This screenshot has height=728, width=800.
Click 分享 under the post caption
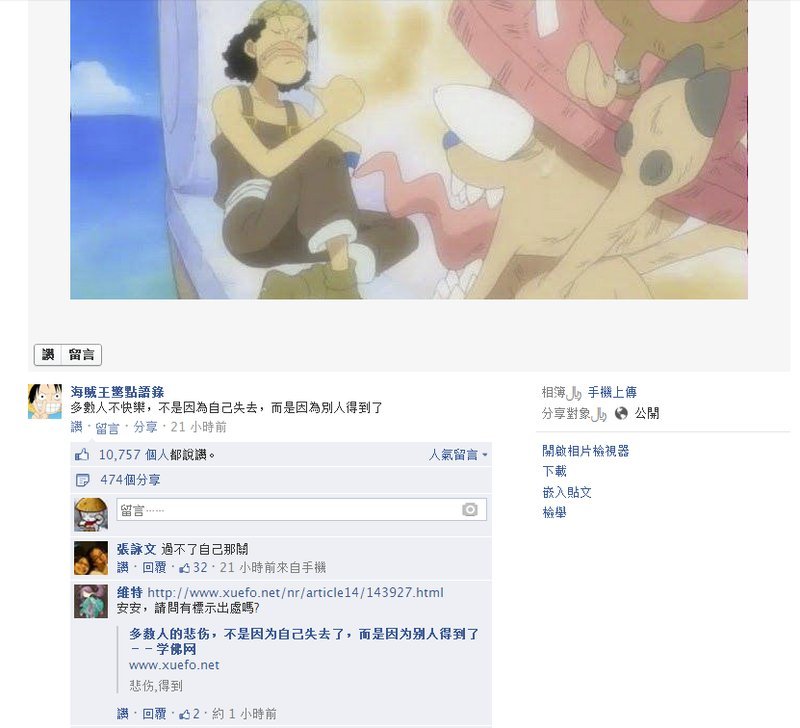coord(145,427)
